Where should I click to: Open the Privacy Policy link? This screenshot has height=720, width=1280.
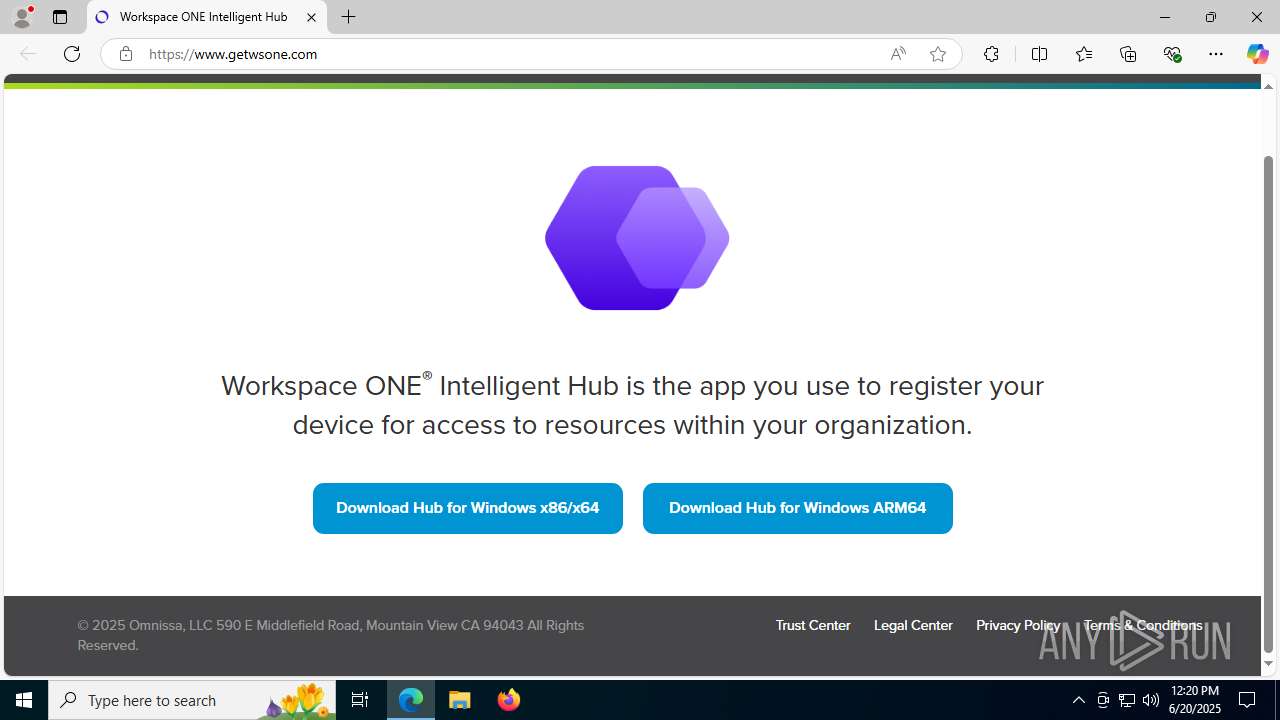tap(1018, 625)
